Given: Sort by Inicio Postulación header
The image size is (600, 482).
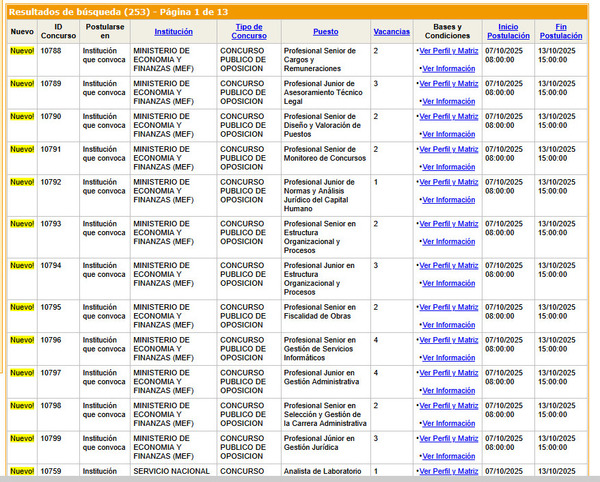Looking at the screenshot, I should coord(508,31).
